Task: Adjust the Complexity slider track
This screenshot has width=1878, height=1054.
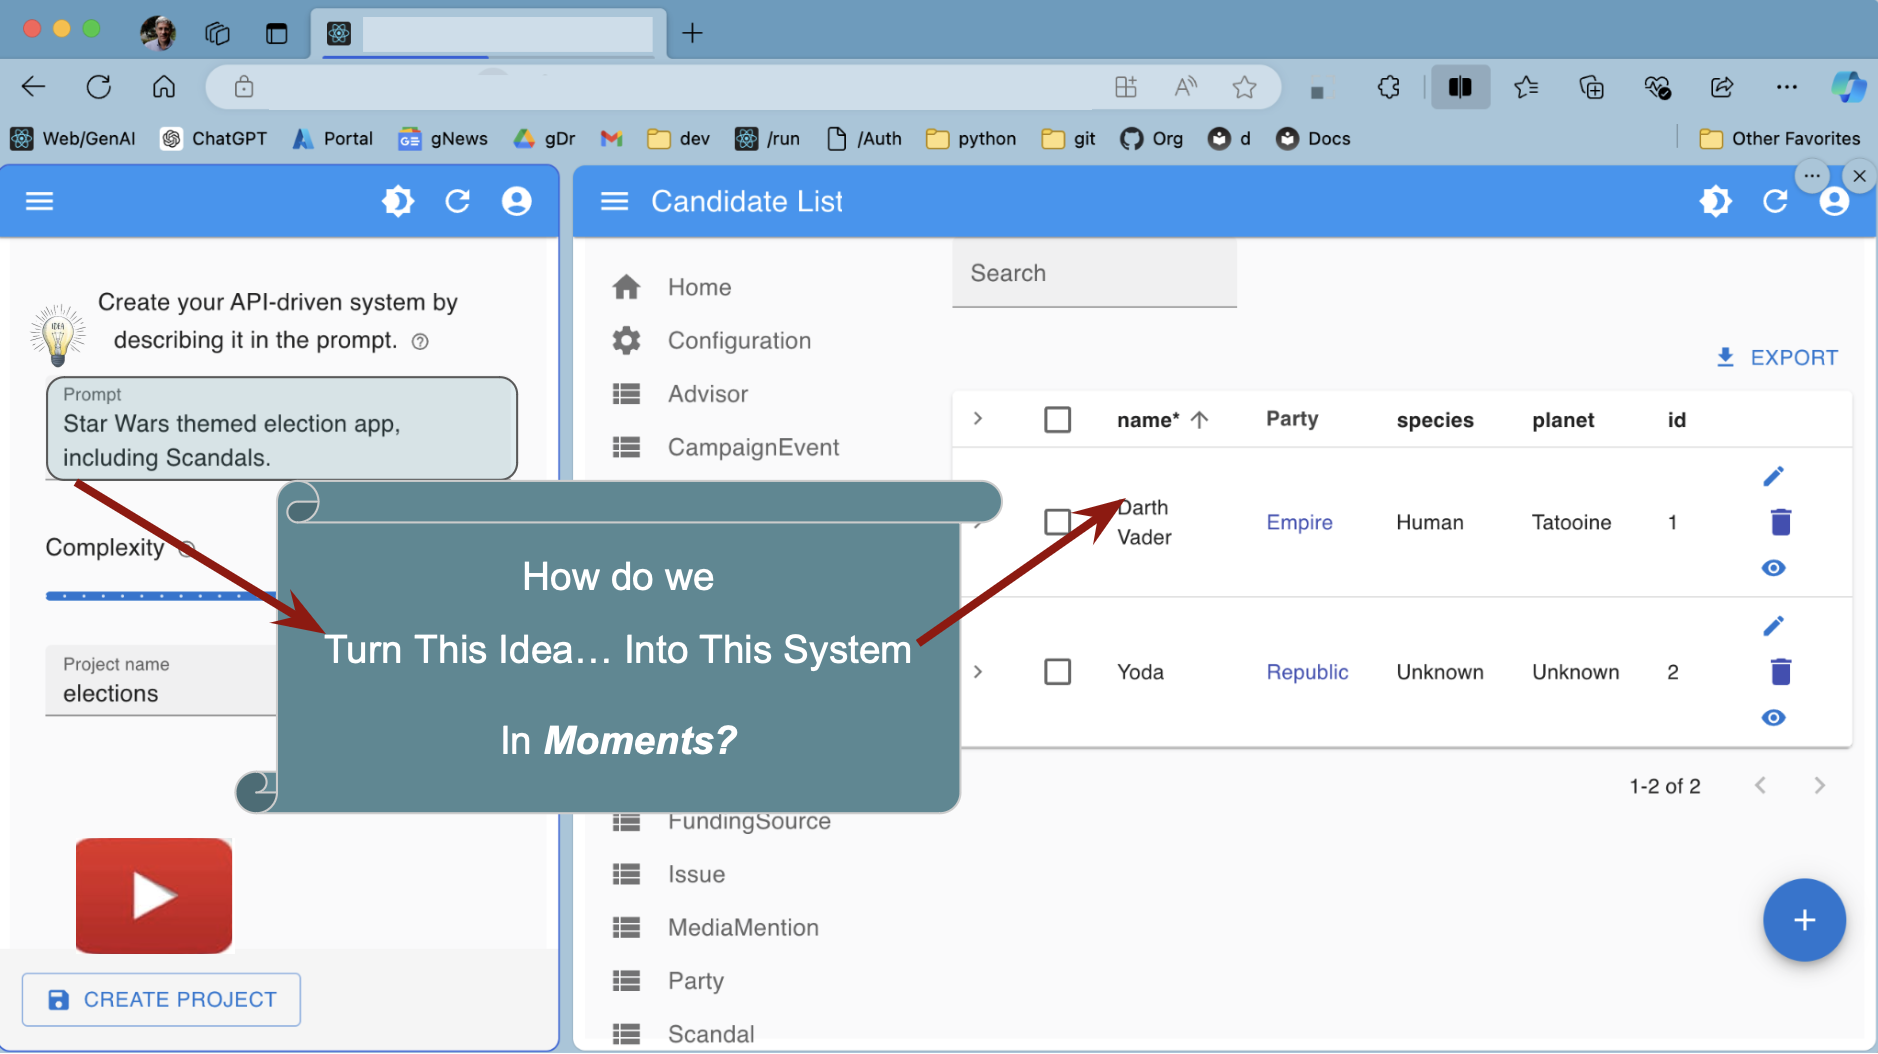Action: point(160,596)
